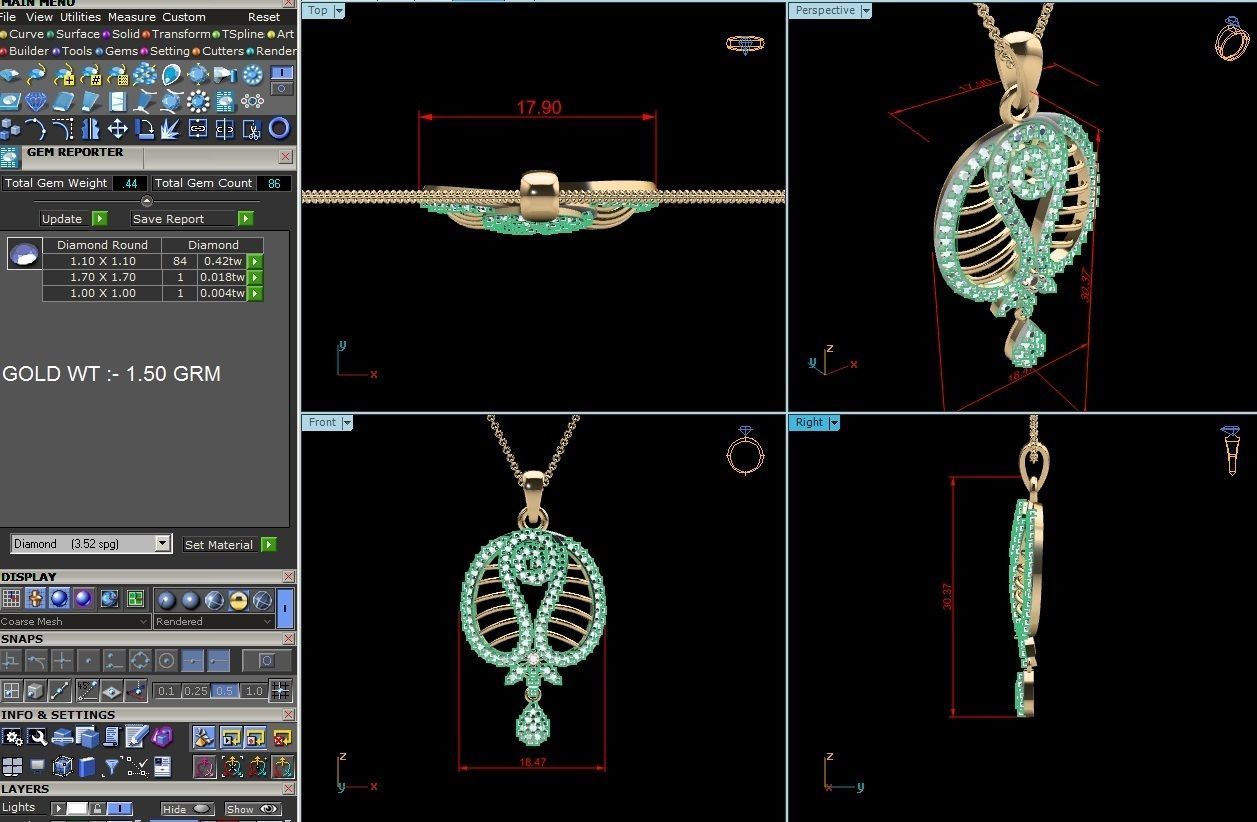Viewport: 1257px width, 822px height.
Task: Toggle the 45 degree angle snap
Action: coord(87,690)
